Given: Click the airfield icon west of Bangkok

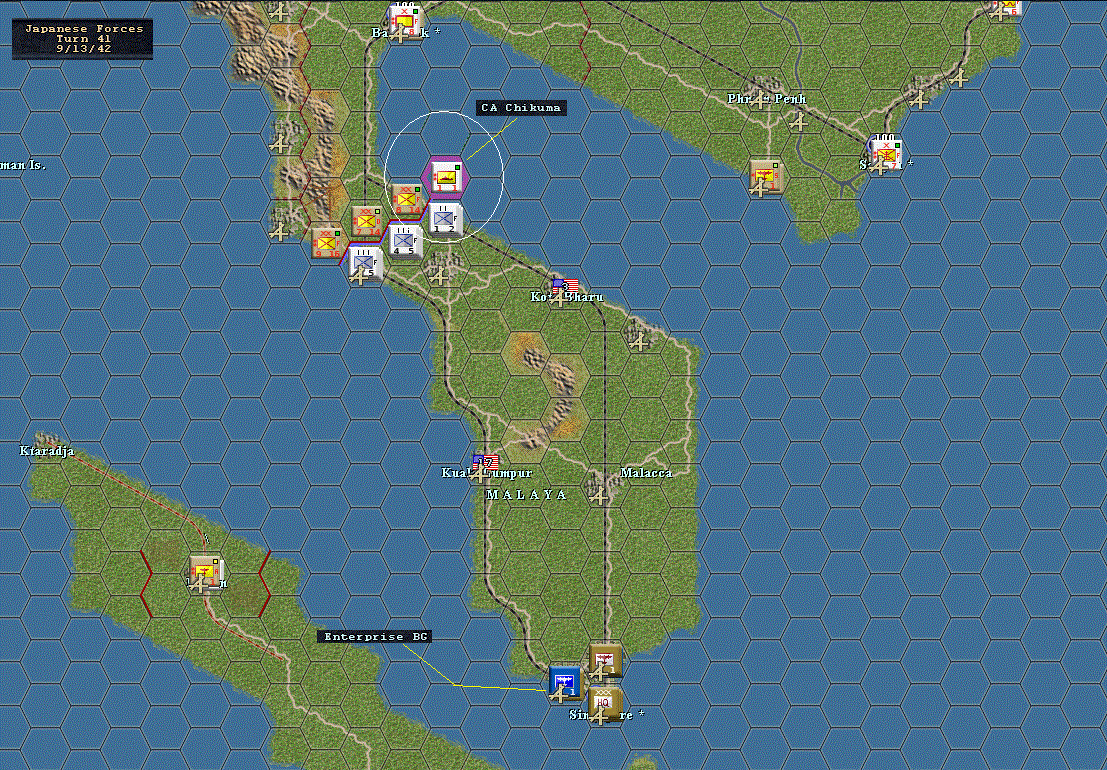Looking at the screenshot, I should point(280,12).
